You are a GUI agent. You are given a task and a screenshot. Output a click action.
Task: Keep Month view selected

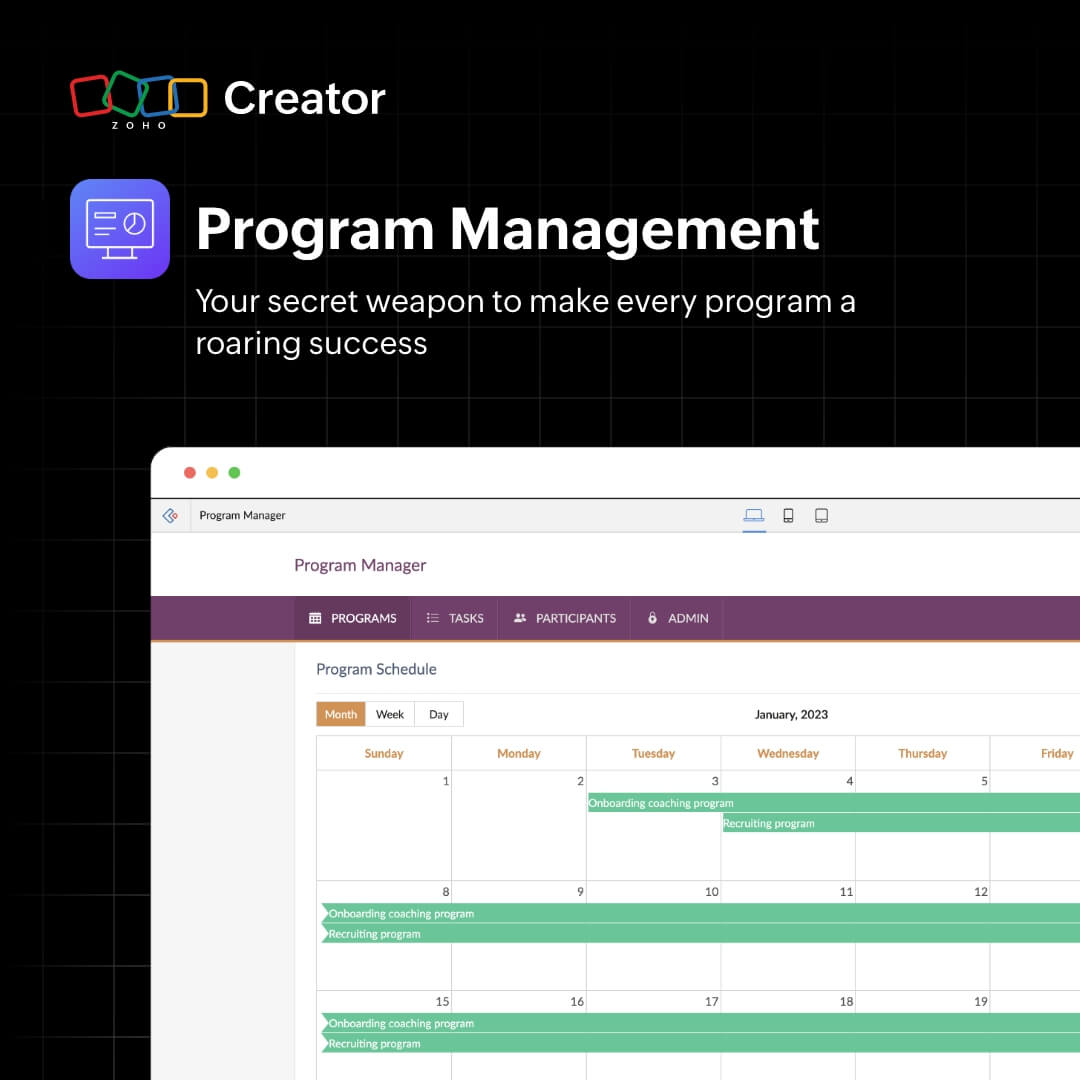(340, 714)
